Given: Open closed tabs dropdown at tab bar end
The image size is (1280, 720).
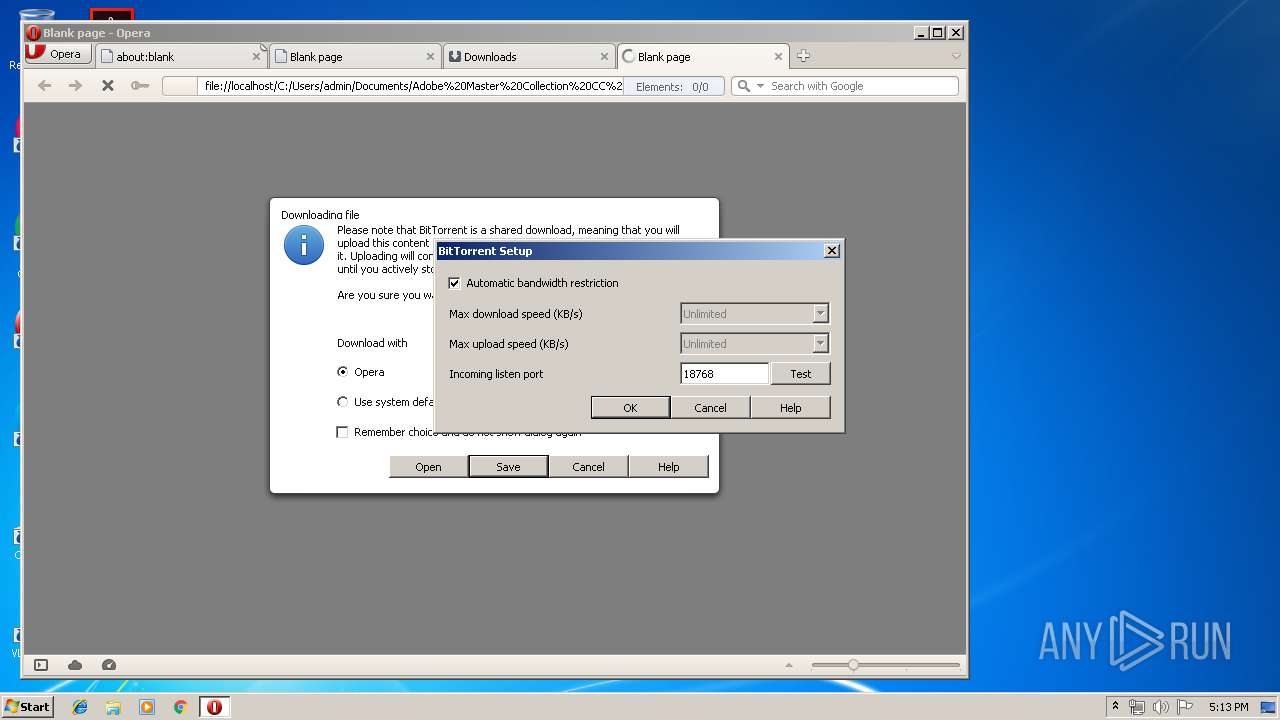Looking at the screenshot, I should pos(956,56).
